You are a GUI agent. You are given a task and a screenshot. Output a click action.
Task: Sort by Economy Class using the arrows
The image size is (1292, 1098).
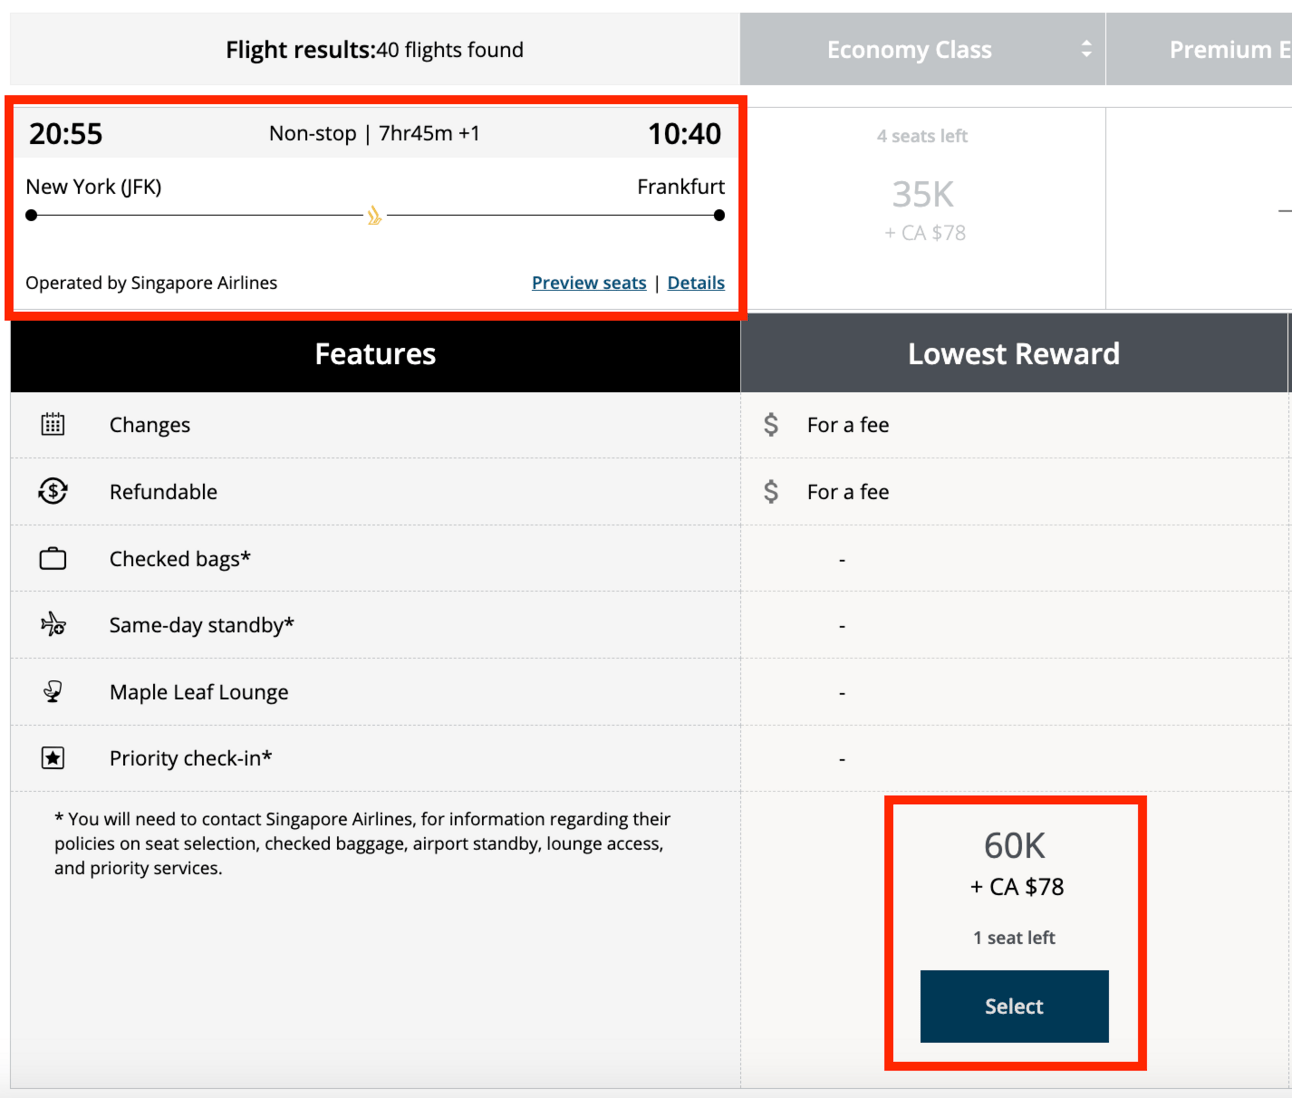pos(1086,49)
